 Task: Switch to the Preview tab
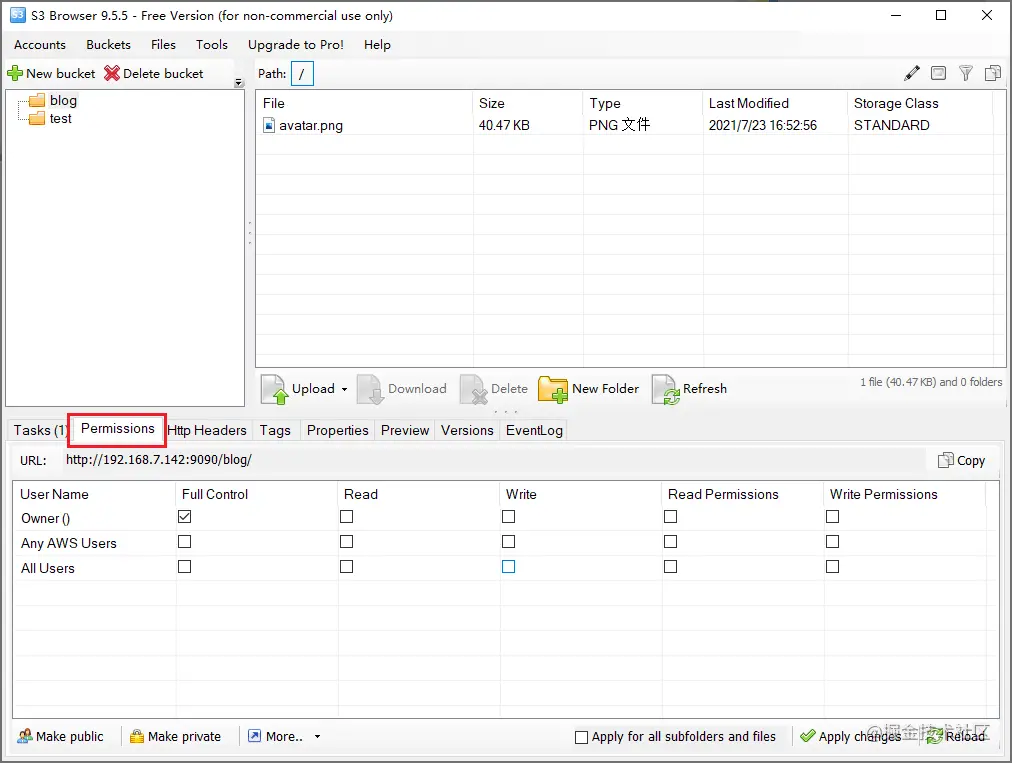(x=405, y=431)
